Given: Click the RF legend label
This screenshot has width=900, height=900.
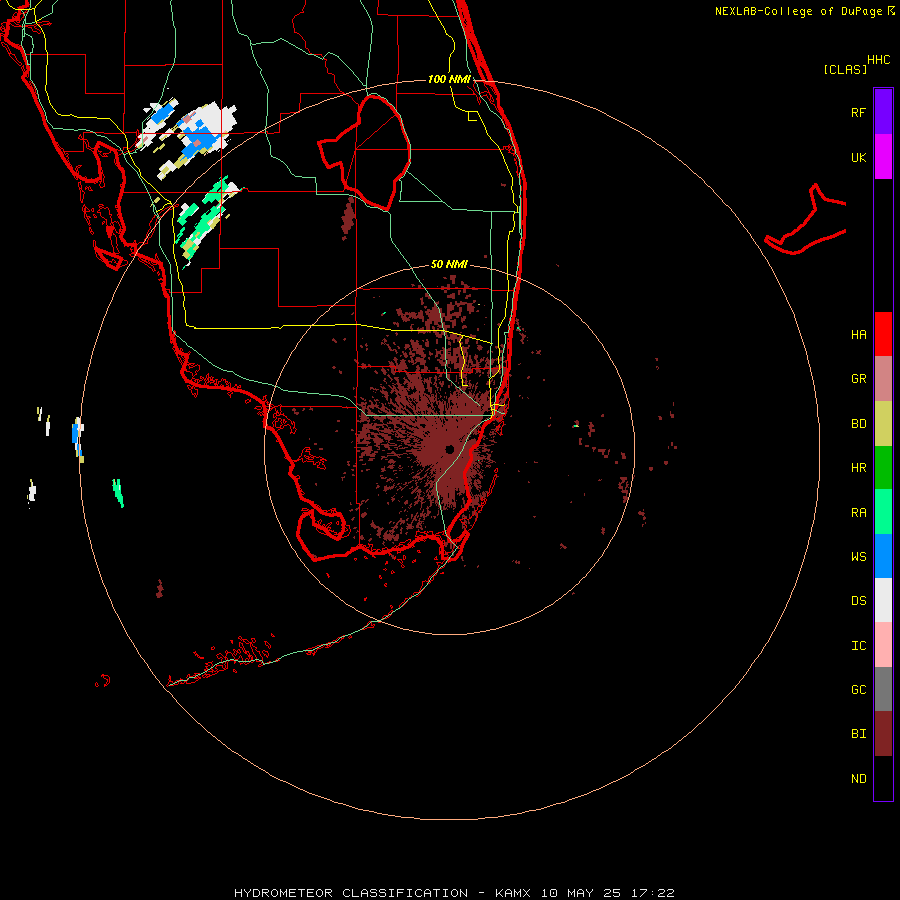Looking at the screenshot, I should coord(858,112).
